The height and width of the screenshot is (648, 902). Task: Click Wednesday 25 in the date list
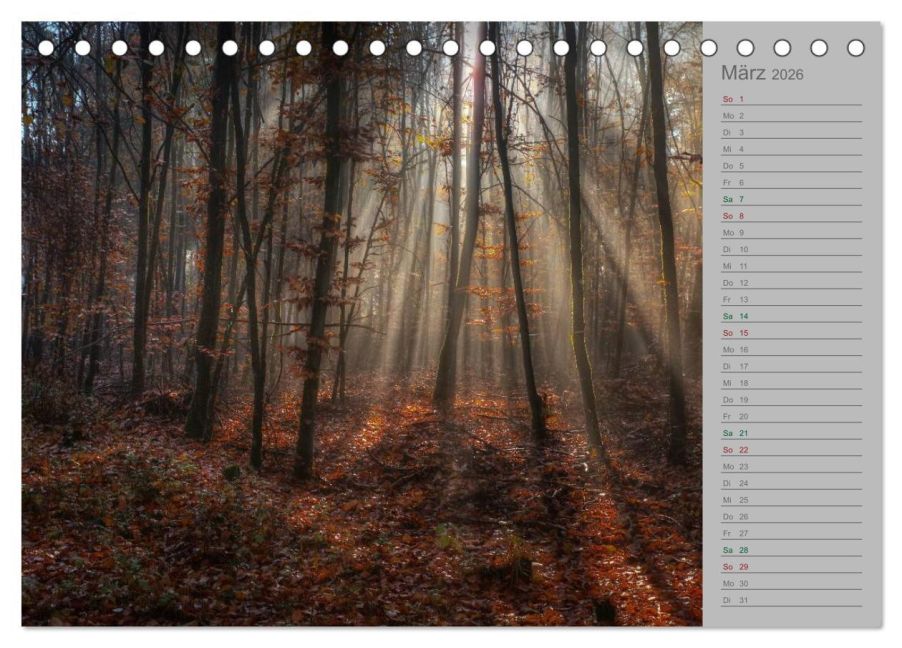[792, 500]
